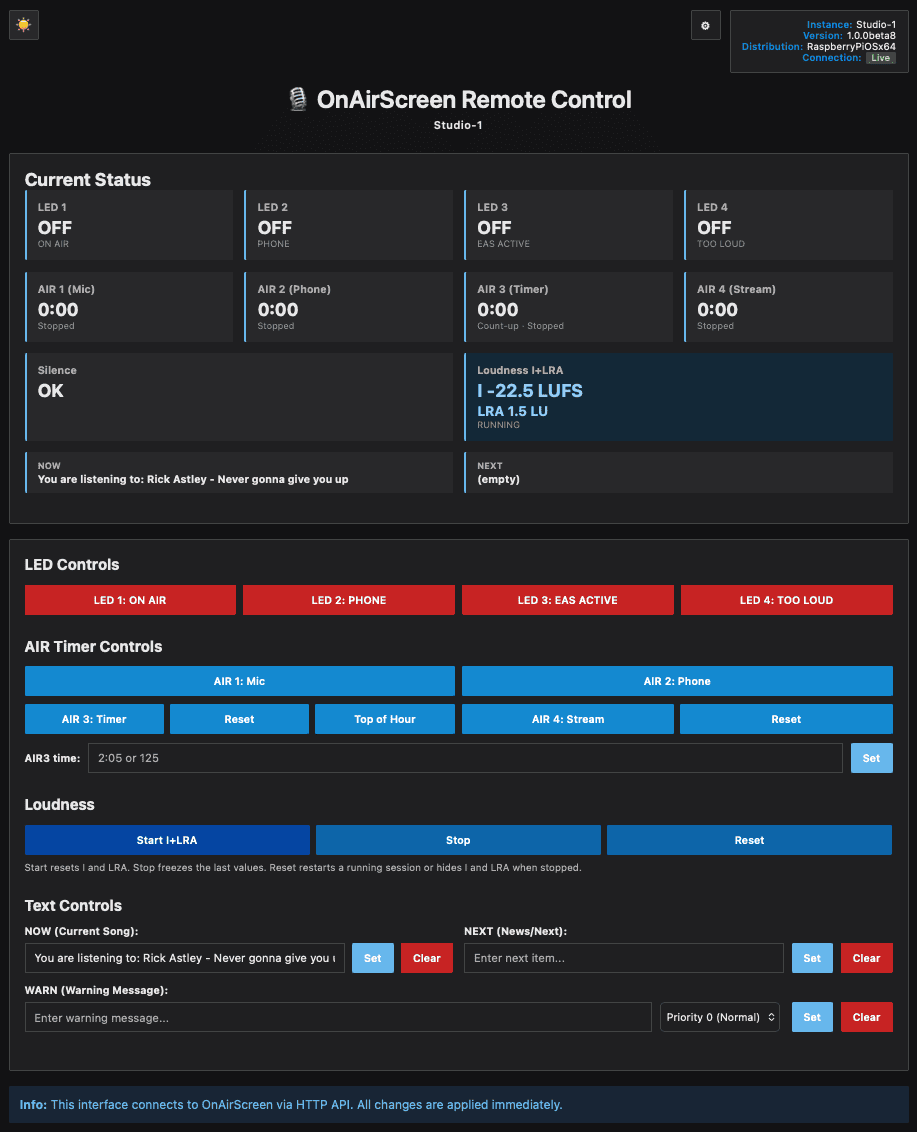Start the AIR 2: Phone timer
Screen dimensions: 917x1132
(x=677, y=681)
